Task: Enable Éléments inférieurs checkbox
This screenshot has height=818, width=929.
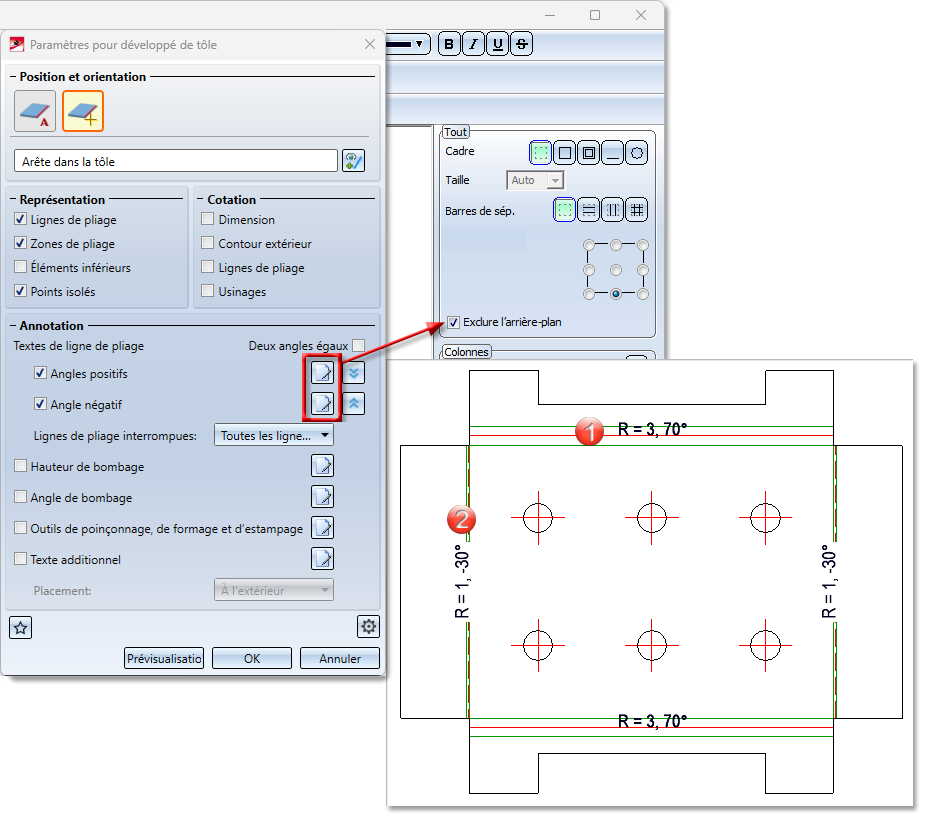Action: pos(21,267)
